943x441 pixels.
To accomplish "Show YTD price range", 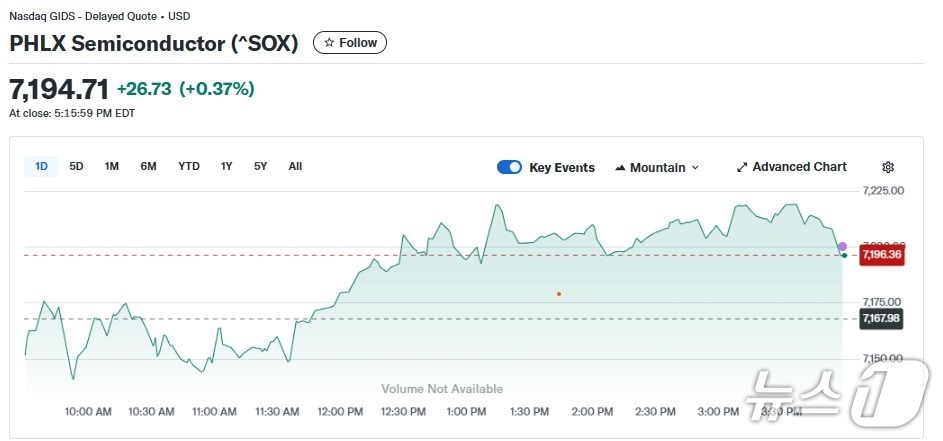I will [x=189, y=166].
